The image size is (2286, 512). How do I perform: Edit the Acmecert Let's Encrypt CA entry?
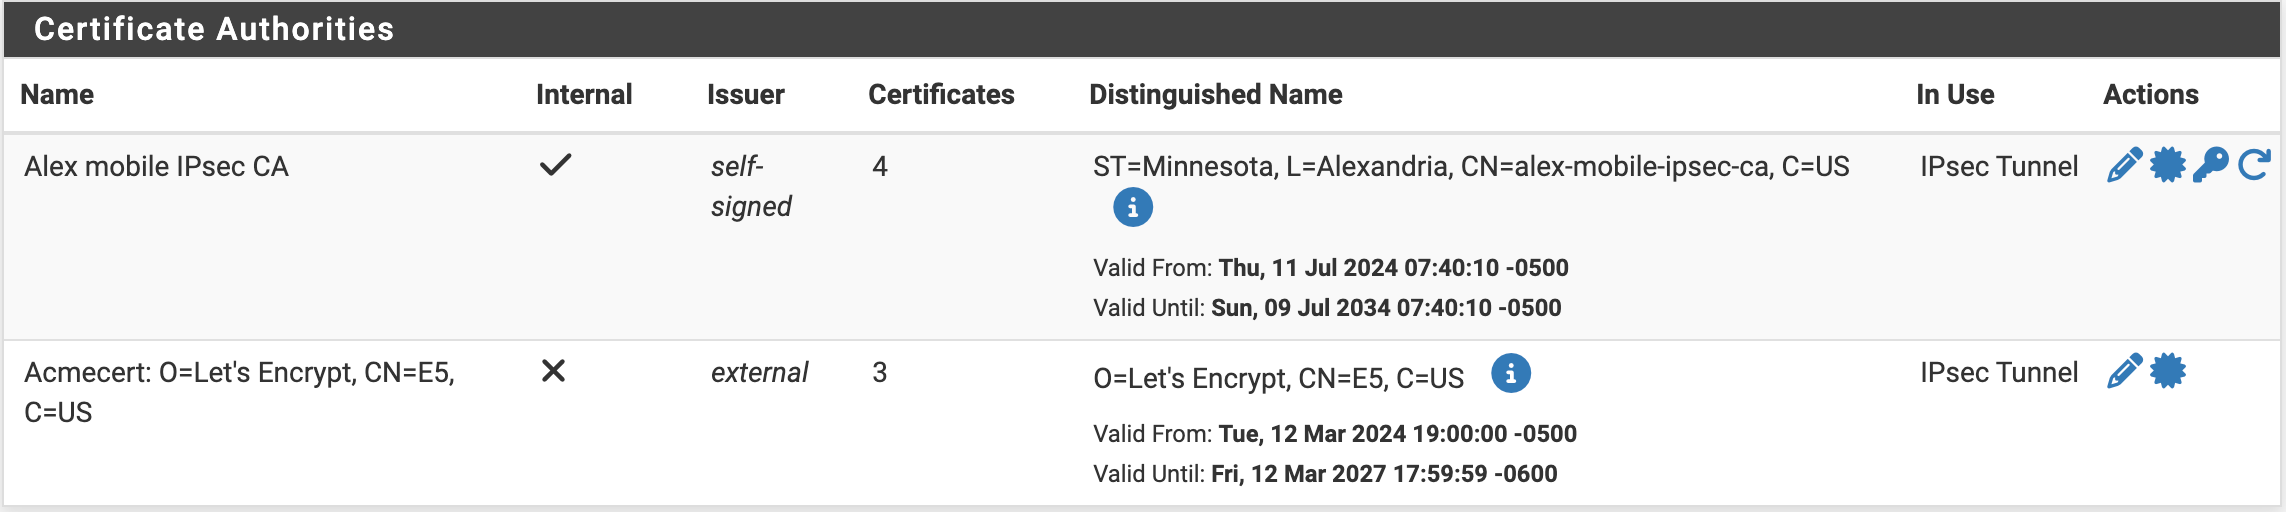pos(2124,371)
